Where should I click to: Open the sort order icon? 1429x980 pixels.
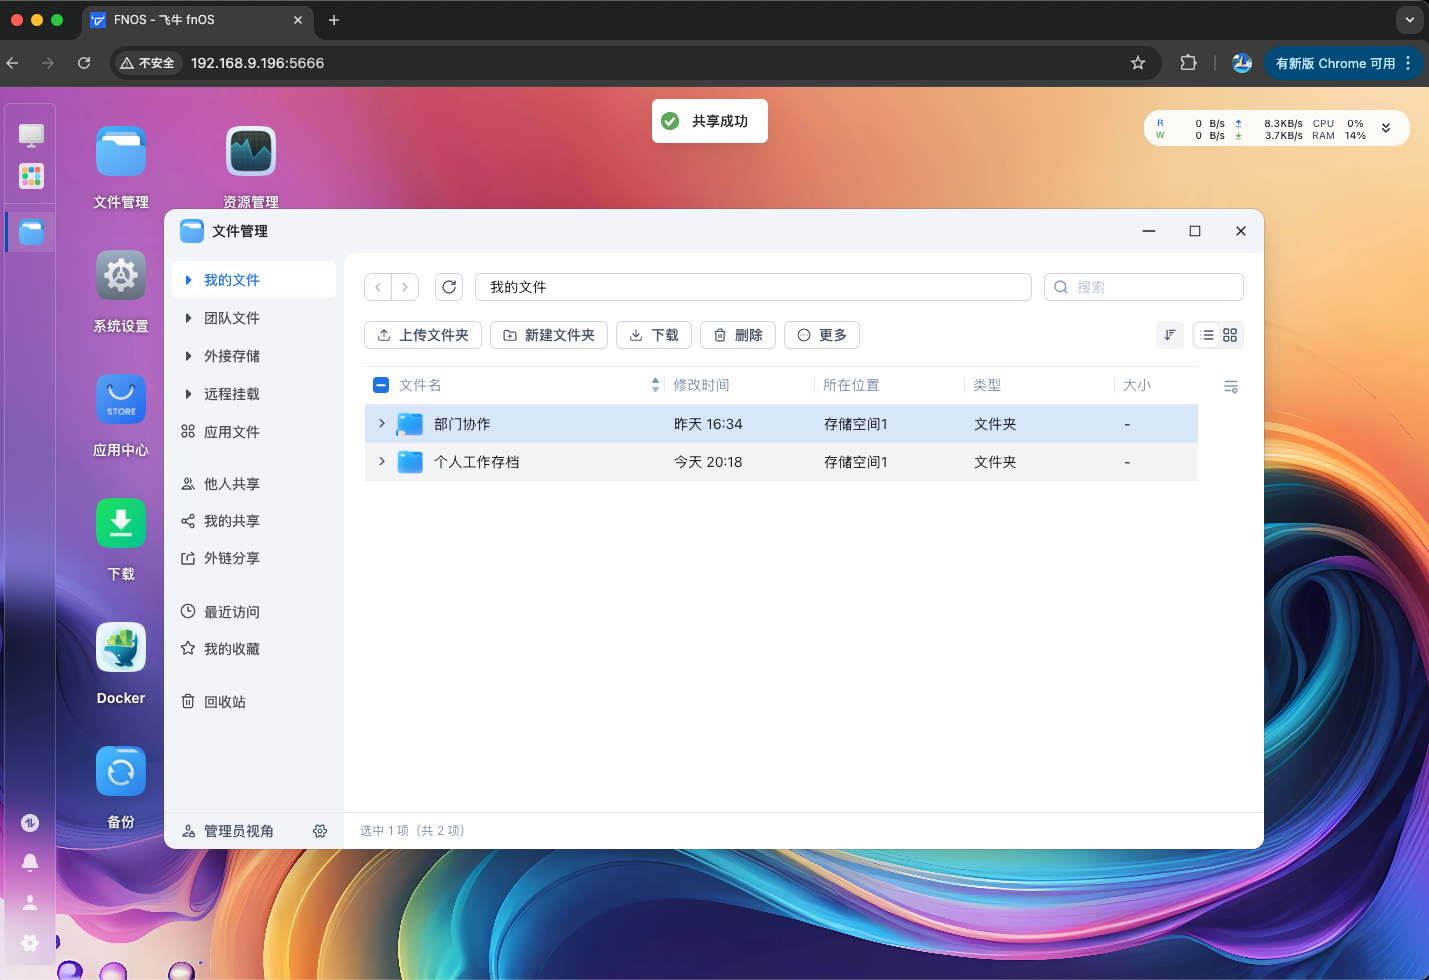click(1169, 335)
